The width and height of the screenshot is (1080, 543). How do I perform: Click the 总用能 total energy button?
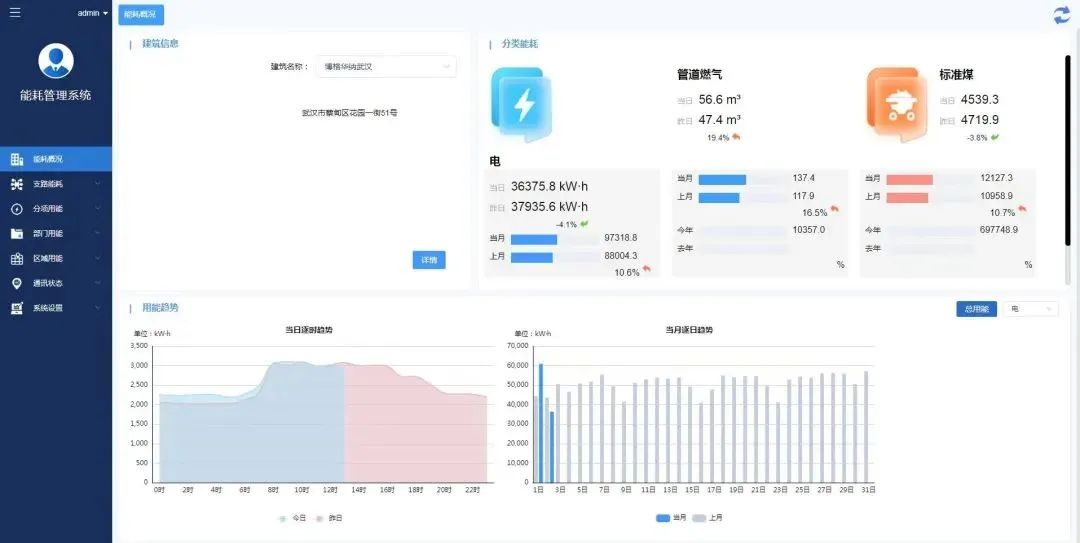[976, 309]
